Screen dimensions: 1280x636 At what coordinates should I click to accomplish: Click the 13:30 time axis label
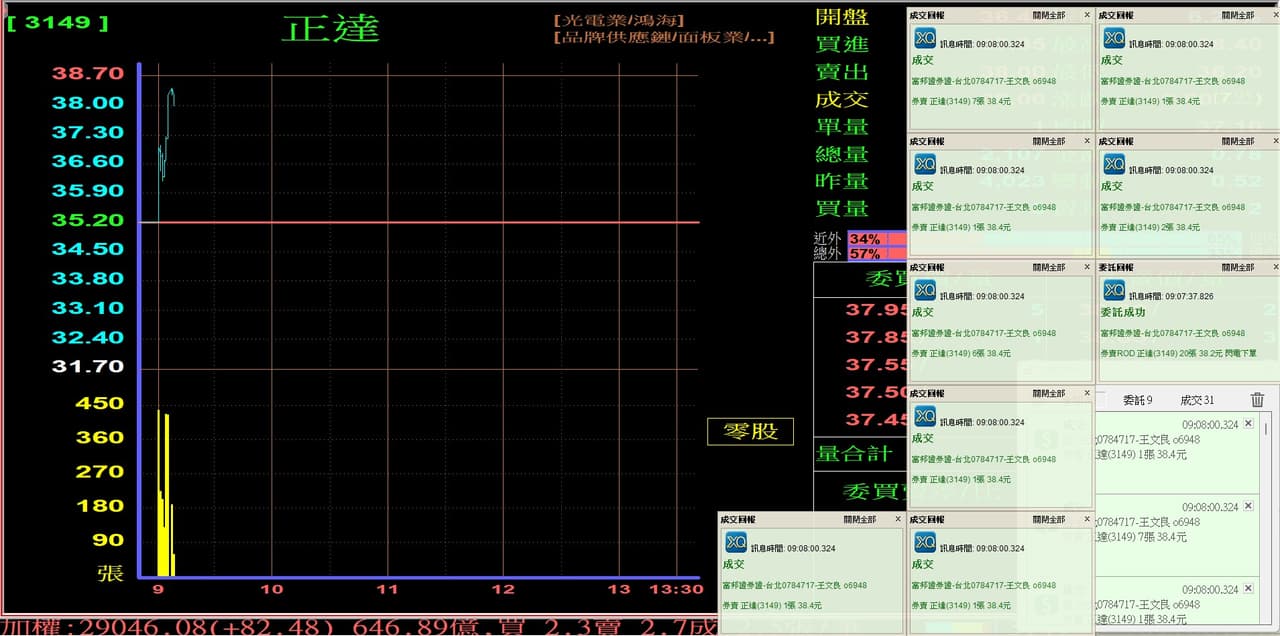coord(676,589)
